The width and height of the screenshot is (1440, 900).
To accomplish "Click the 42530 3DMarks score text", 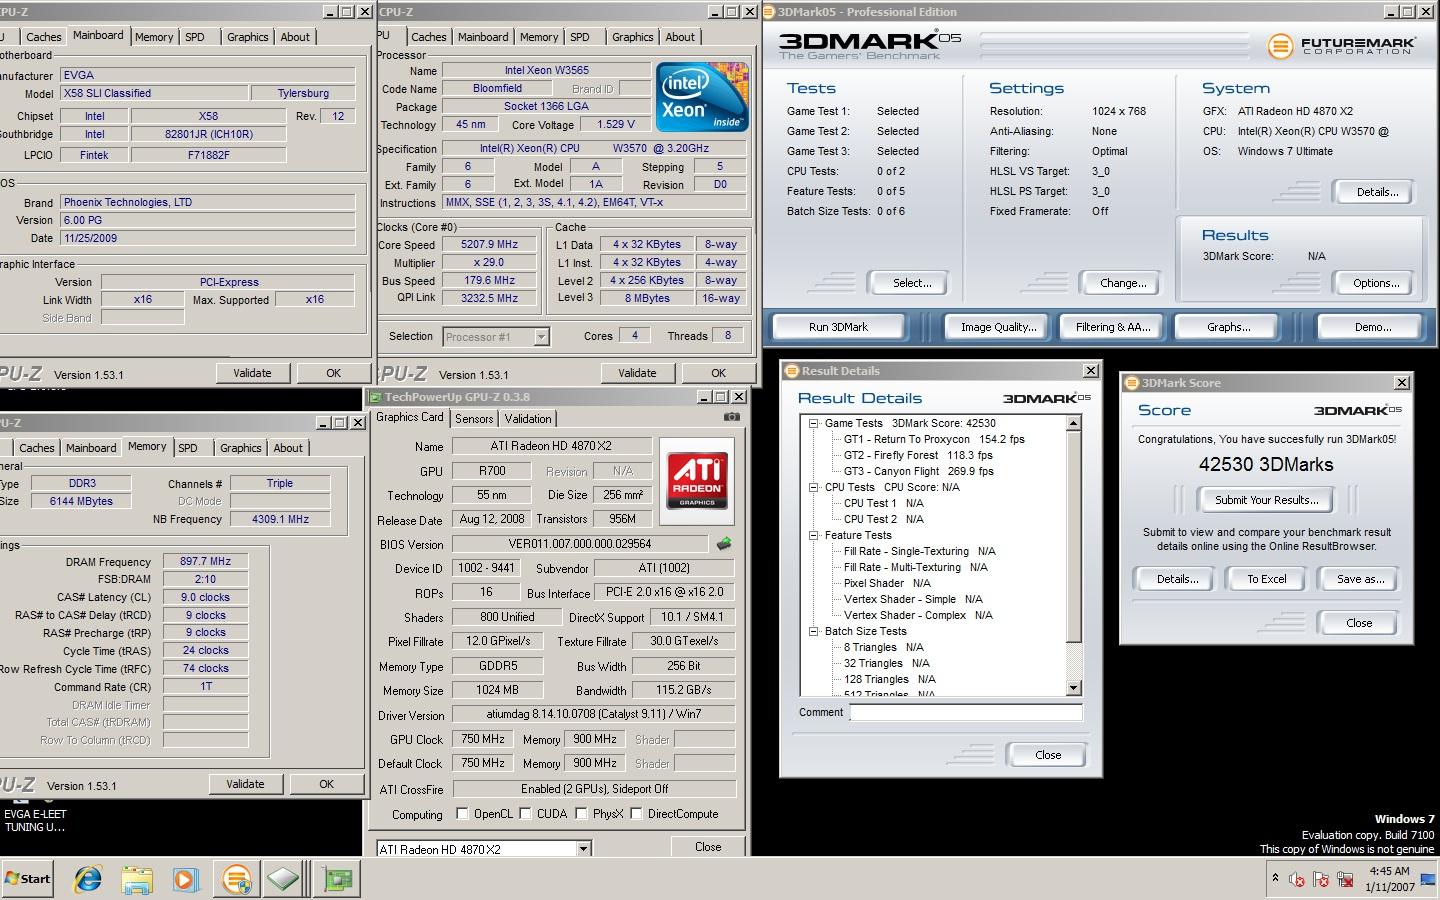I will (x=1265, y=464).
